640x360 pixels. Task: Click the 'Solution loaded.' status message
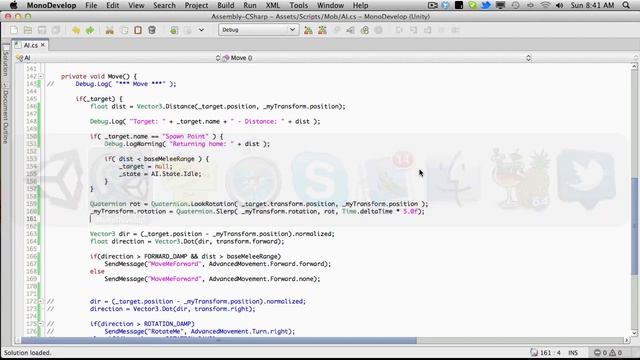(28, 353)
